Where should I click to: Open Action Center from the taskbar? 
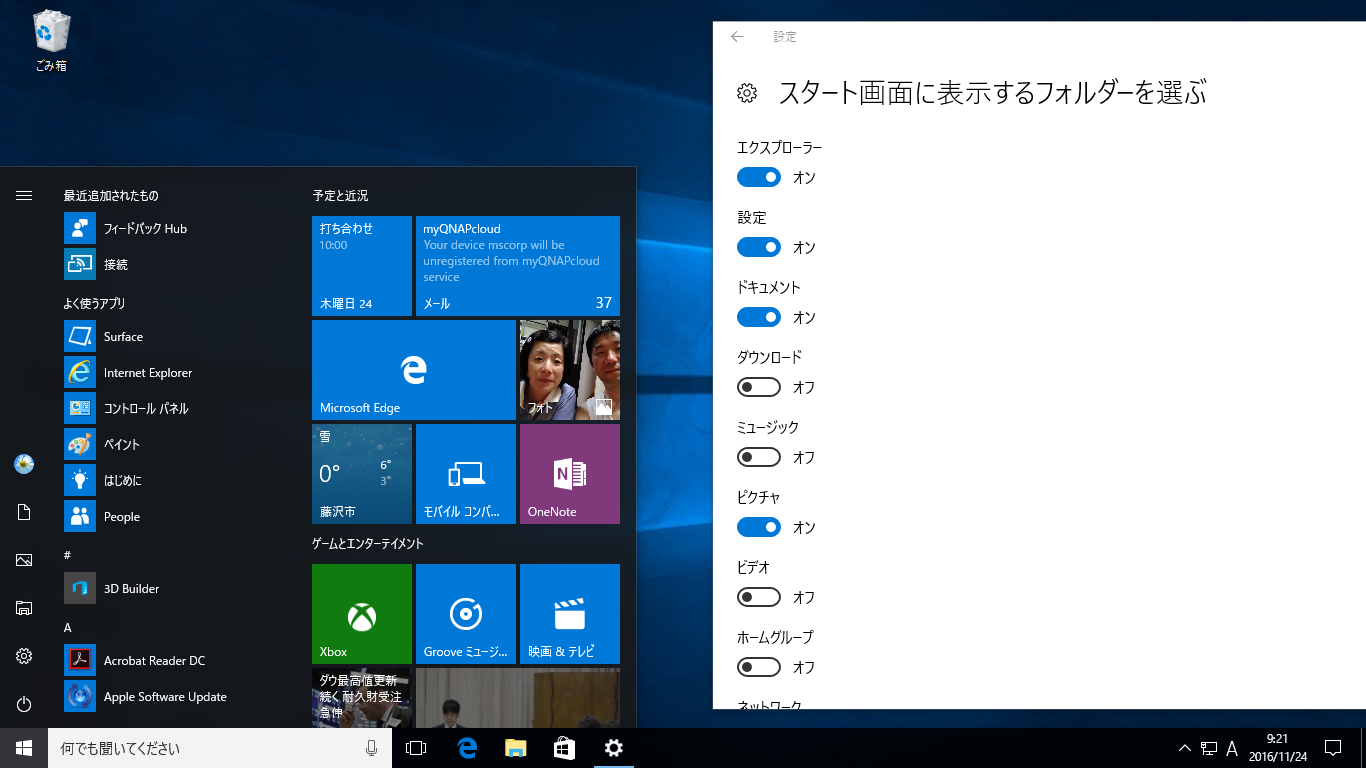coord(1334,747)
